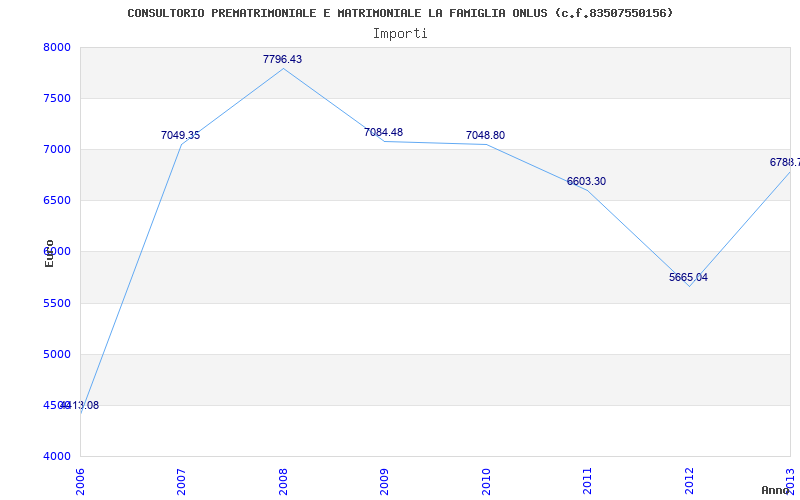The height and width of the screenshot is (500, 800).
Task: Click the 'Euro' y-axis title
Action: [49, 253]
